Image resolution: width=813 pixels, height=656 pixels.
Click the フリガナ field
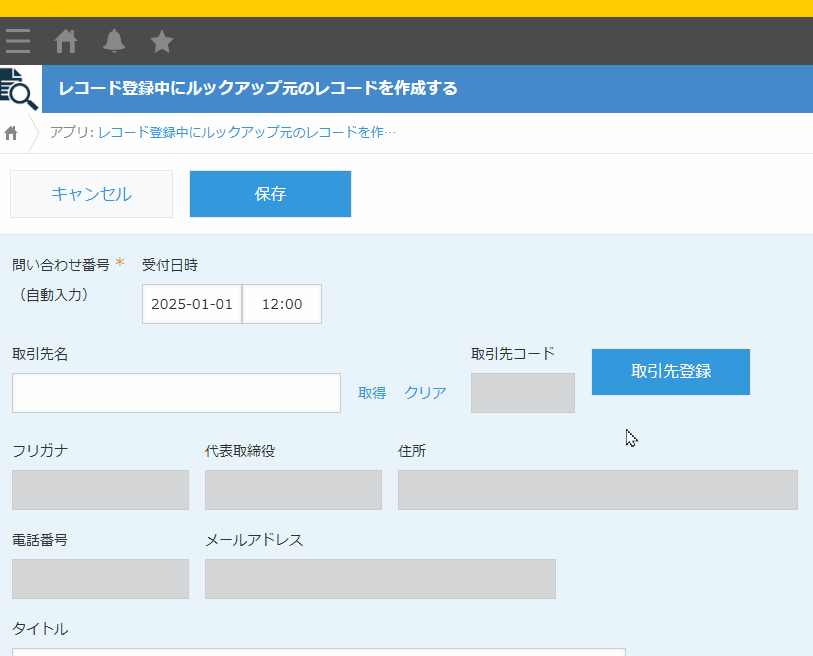[x=100, y=490]
